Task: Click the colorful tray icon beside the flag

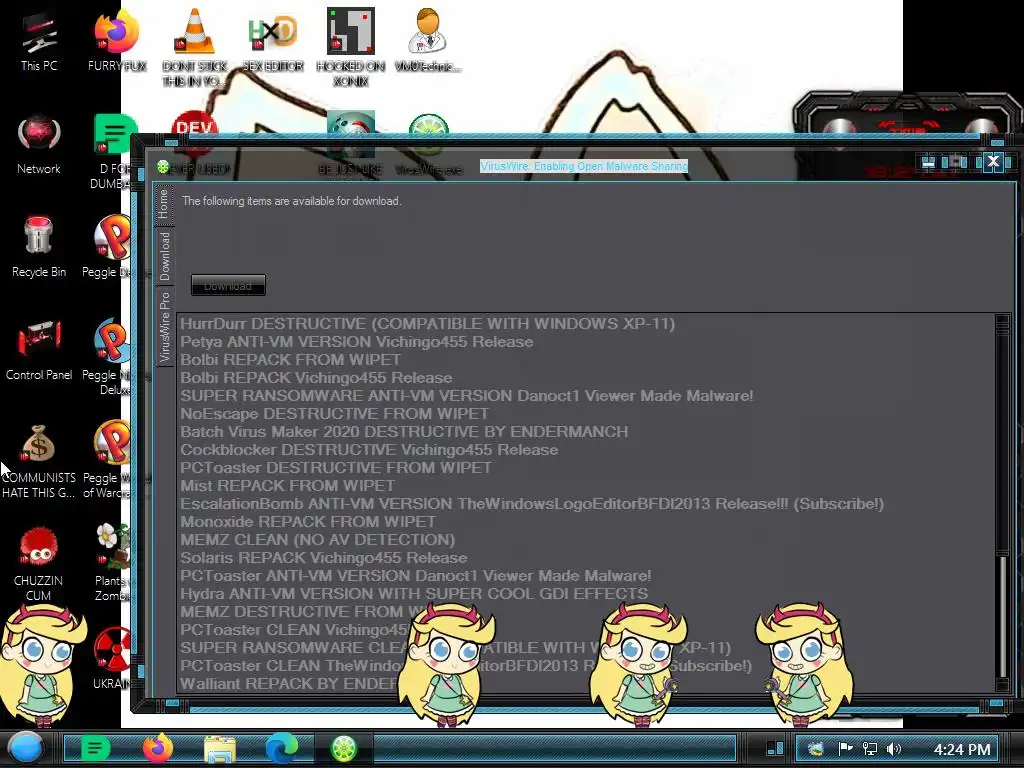Action: coord(816,749)
